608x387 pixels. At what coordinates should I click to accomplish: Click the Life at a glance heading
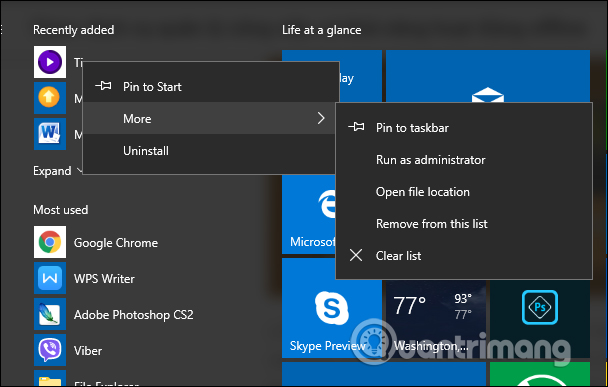click(322, 30)
